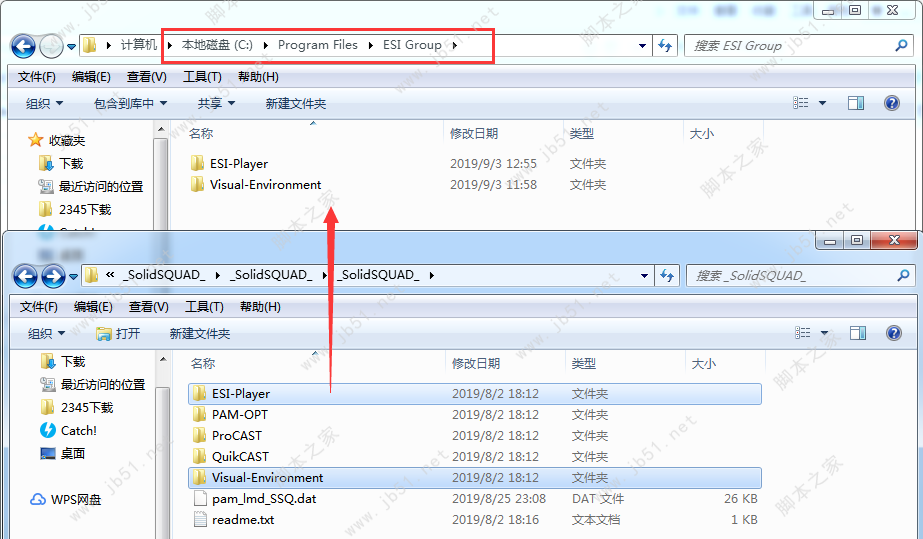Screen dimensions: 923x539
Task: Change view icon in ESI Group window
Action: pyautogui.click(x=801, y=103)
